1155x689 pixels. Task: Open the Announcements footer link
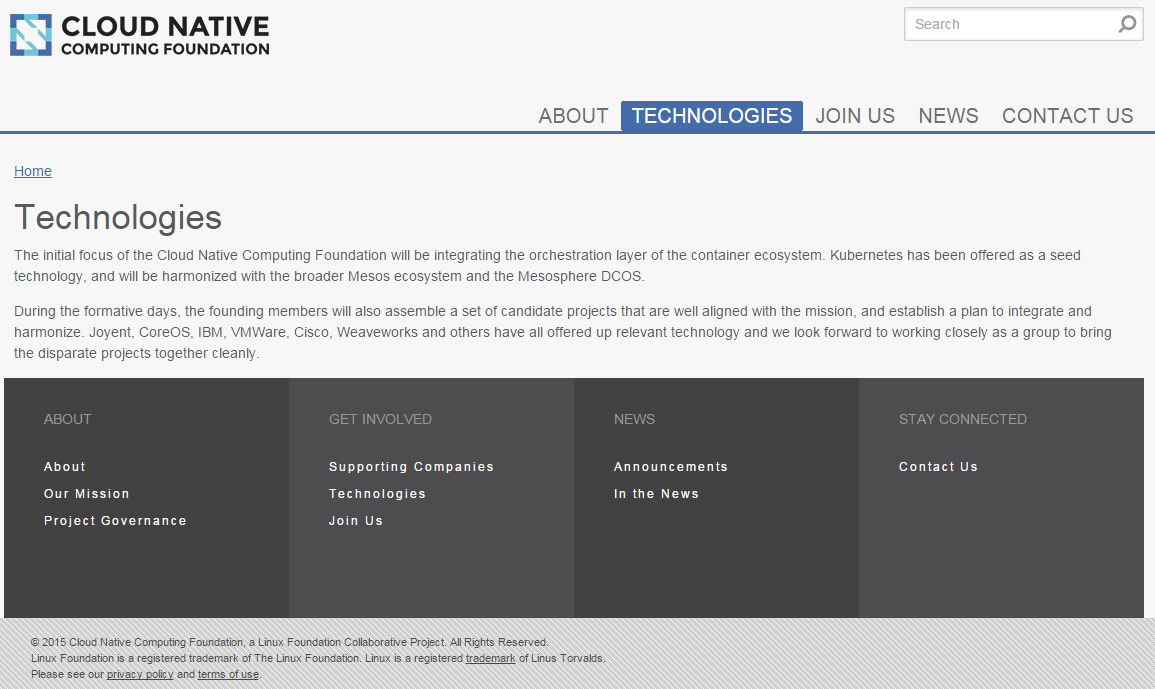point(670,466)
